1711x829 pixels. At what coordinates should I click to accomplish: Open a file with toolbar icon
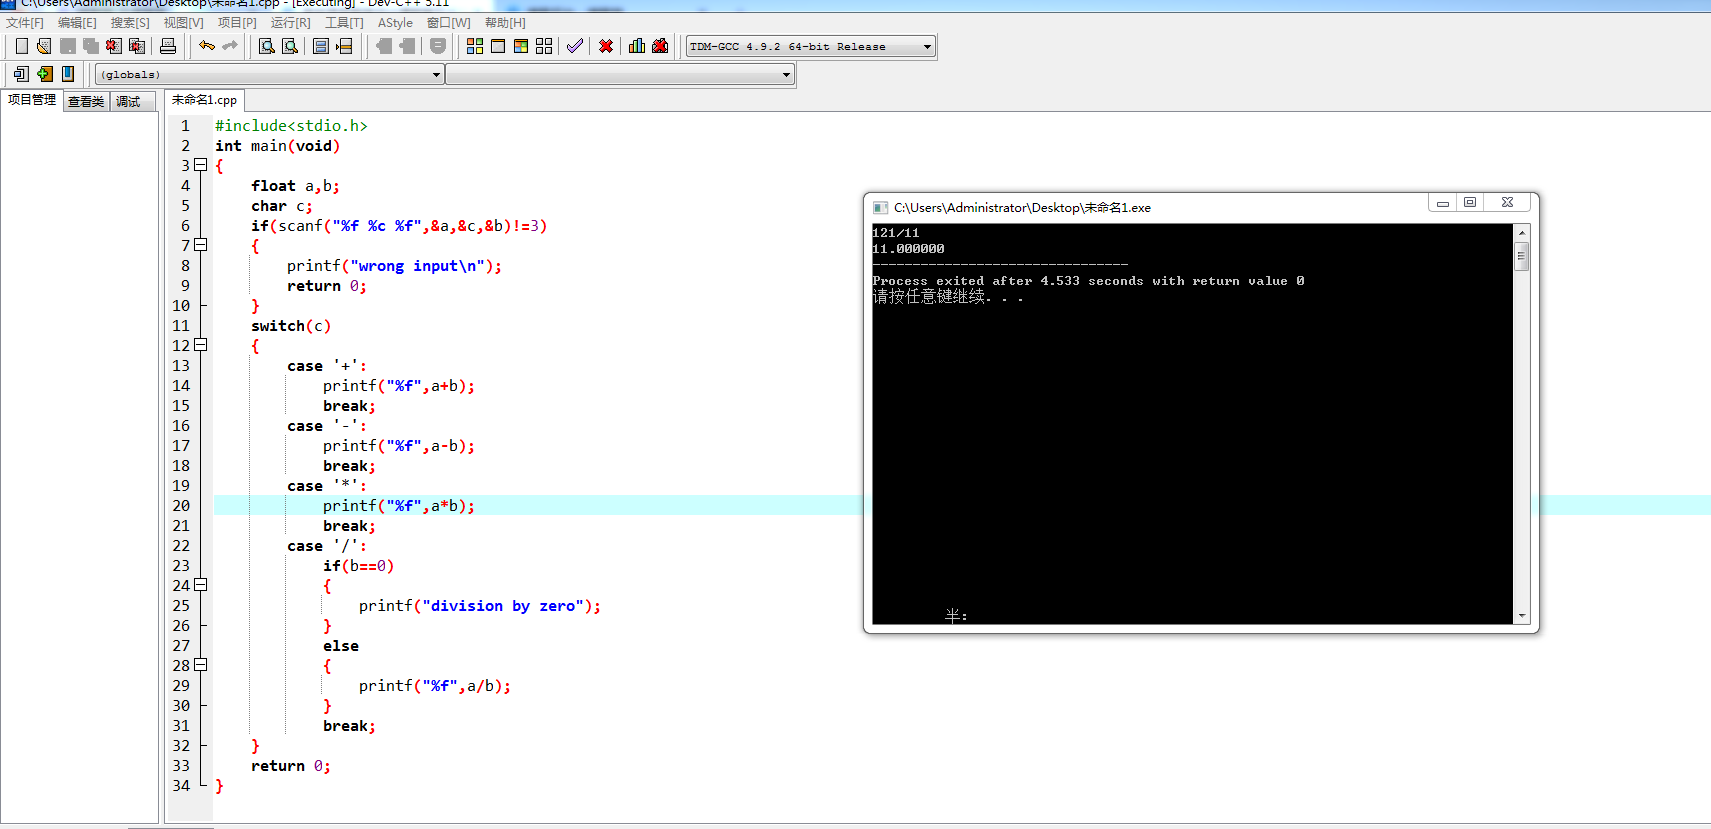click(44, 46)
